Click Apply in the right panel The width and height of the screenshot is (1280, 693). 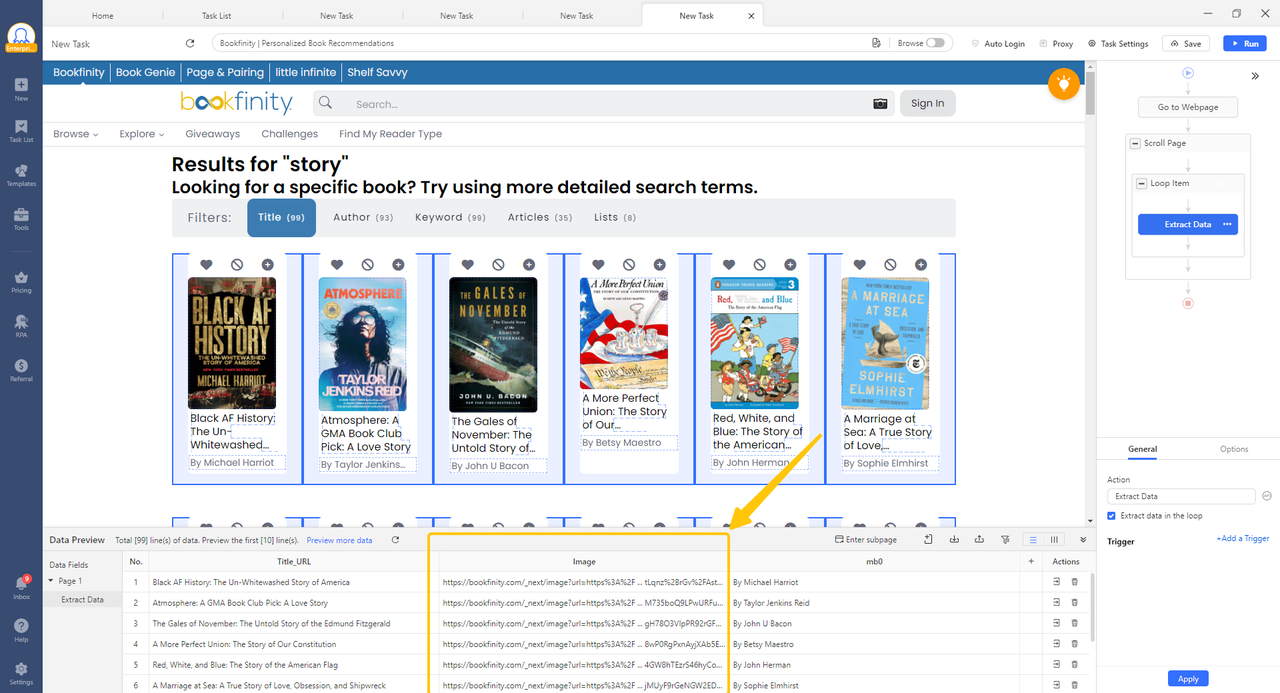click(1188, 679)
